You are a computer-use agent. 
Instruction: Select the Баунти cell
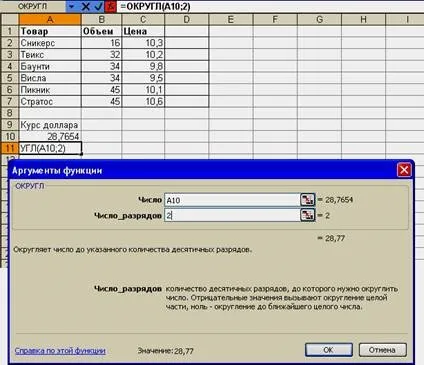pos(50,66)
